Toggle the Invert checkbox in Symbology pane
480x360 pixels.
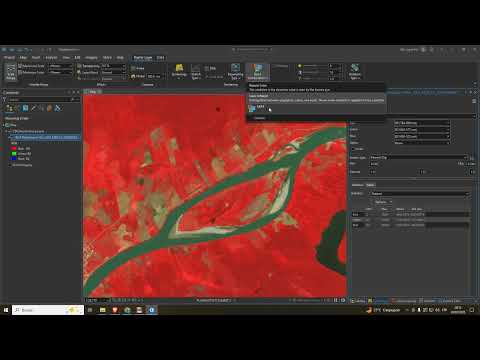click(x=353, y=149)
